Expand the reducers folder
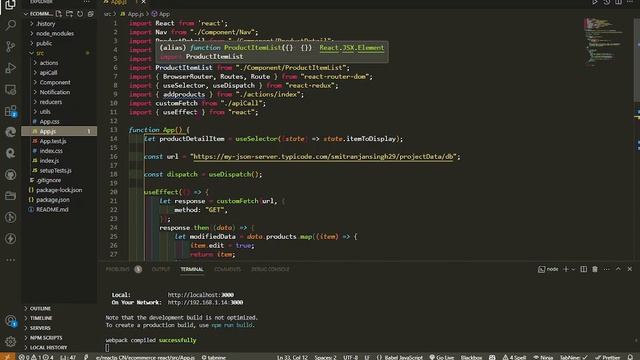Viewport: 640px width, 360px height. click(x=51, y=102)
